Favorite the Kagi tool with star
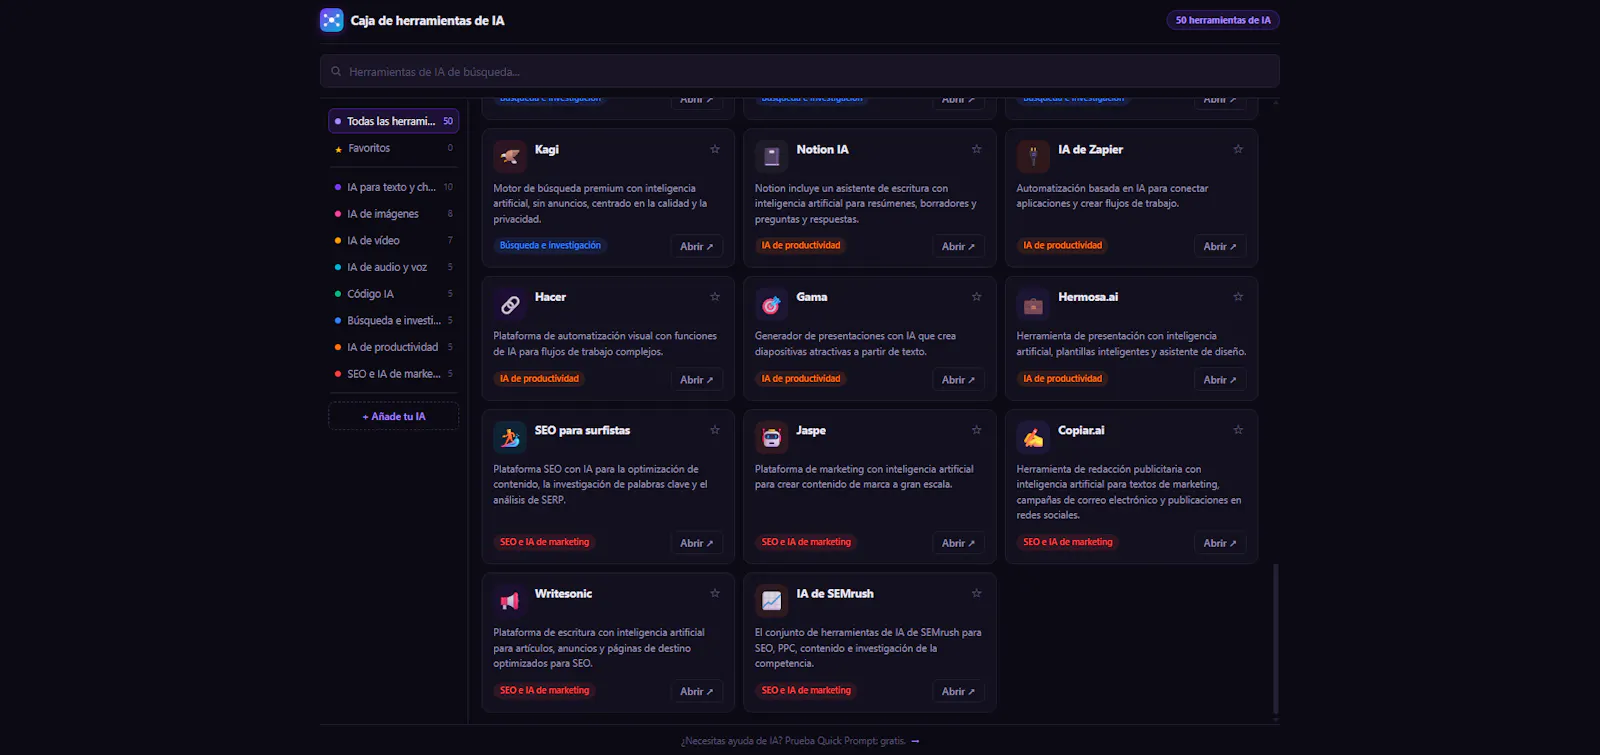The image size is (1600, 755). pyautogui.click(x=715, y=149)
